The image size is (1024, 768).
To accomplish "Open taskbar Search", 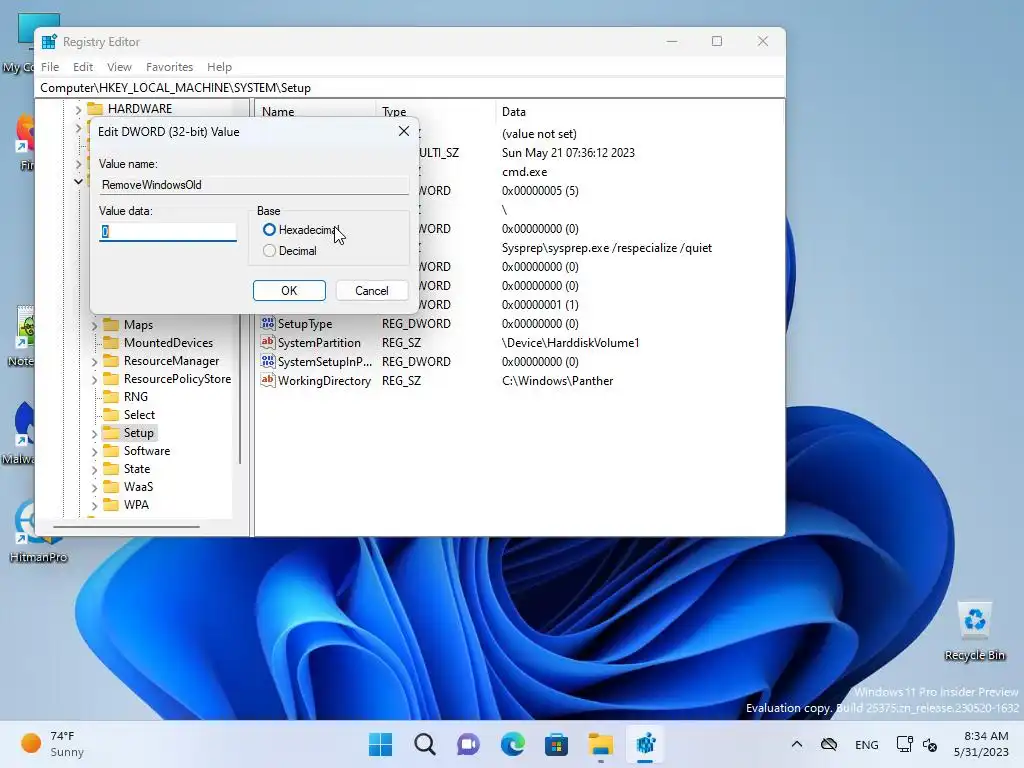I will pyautogui.click(x=424, y=744).
